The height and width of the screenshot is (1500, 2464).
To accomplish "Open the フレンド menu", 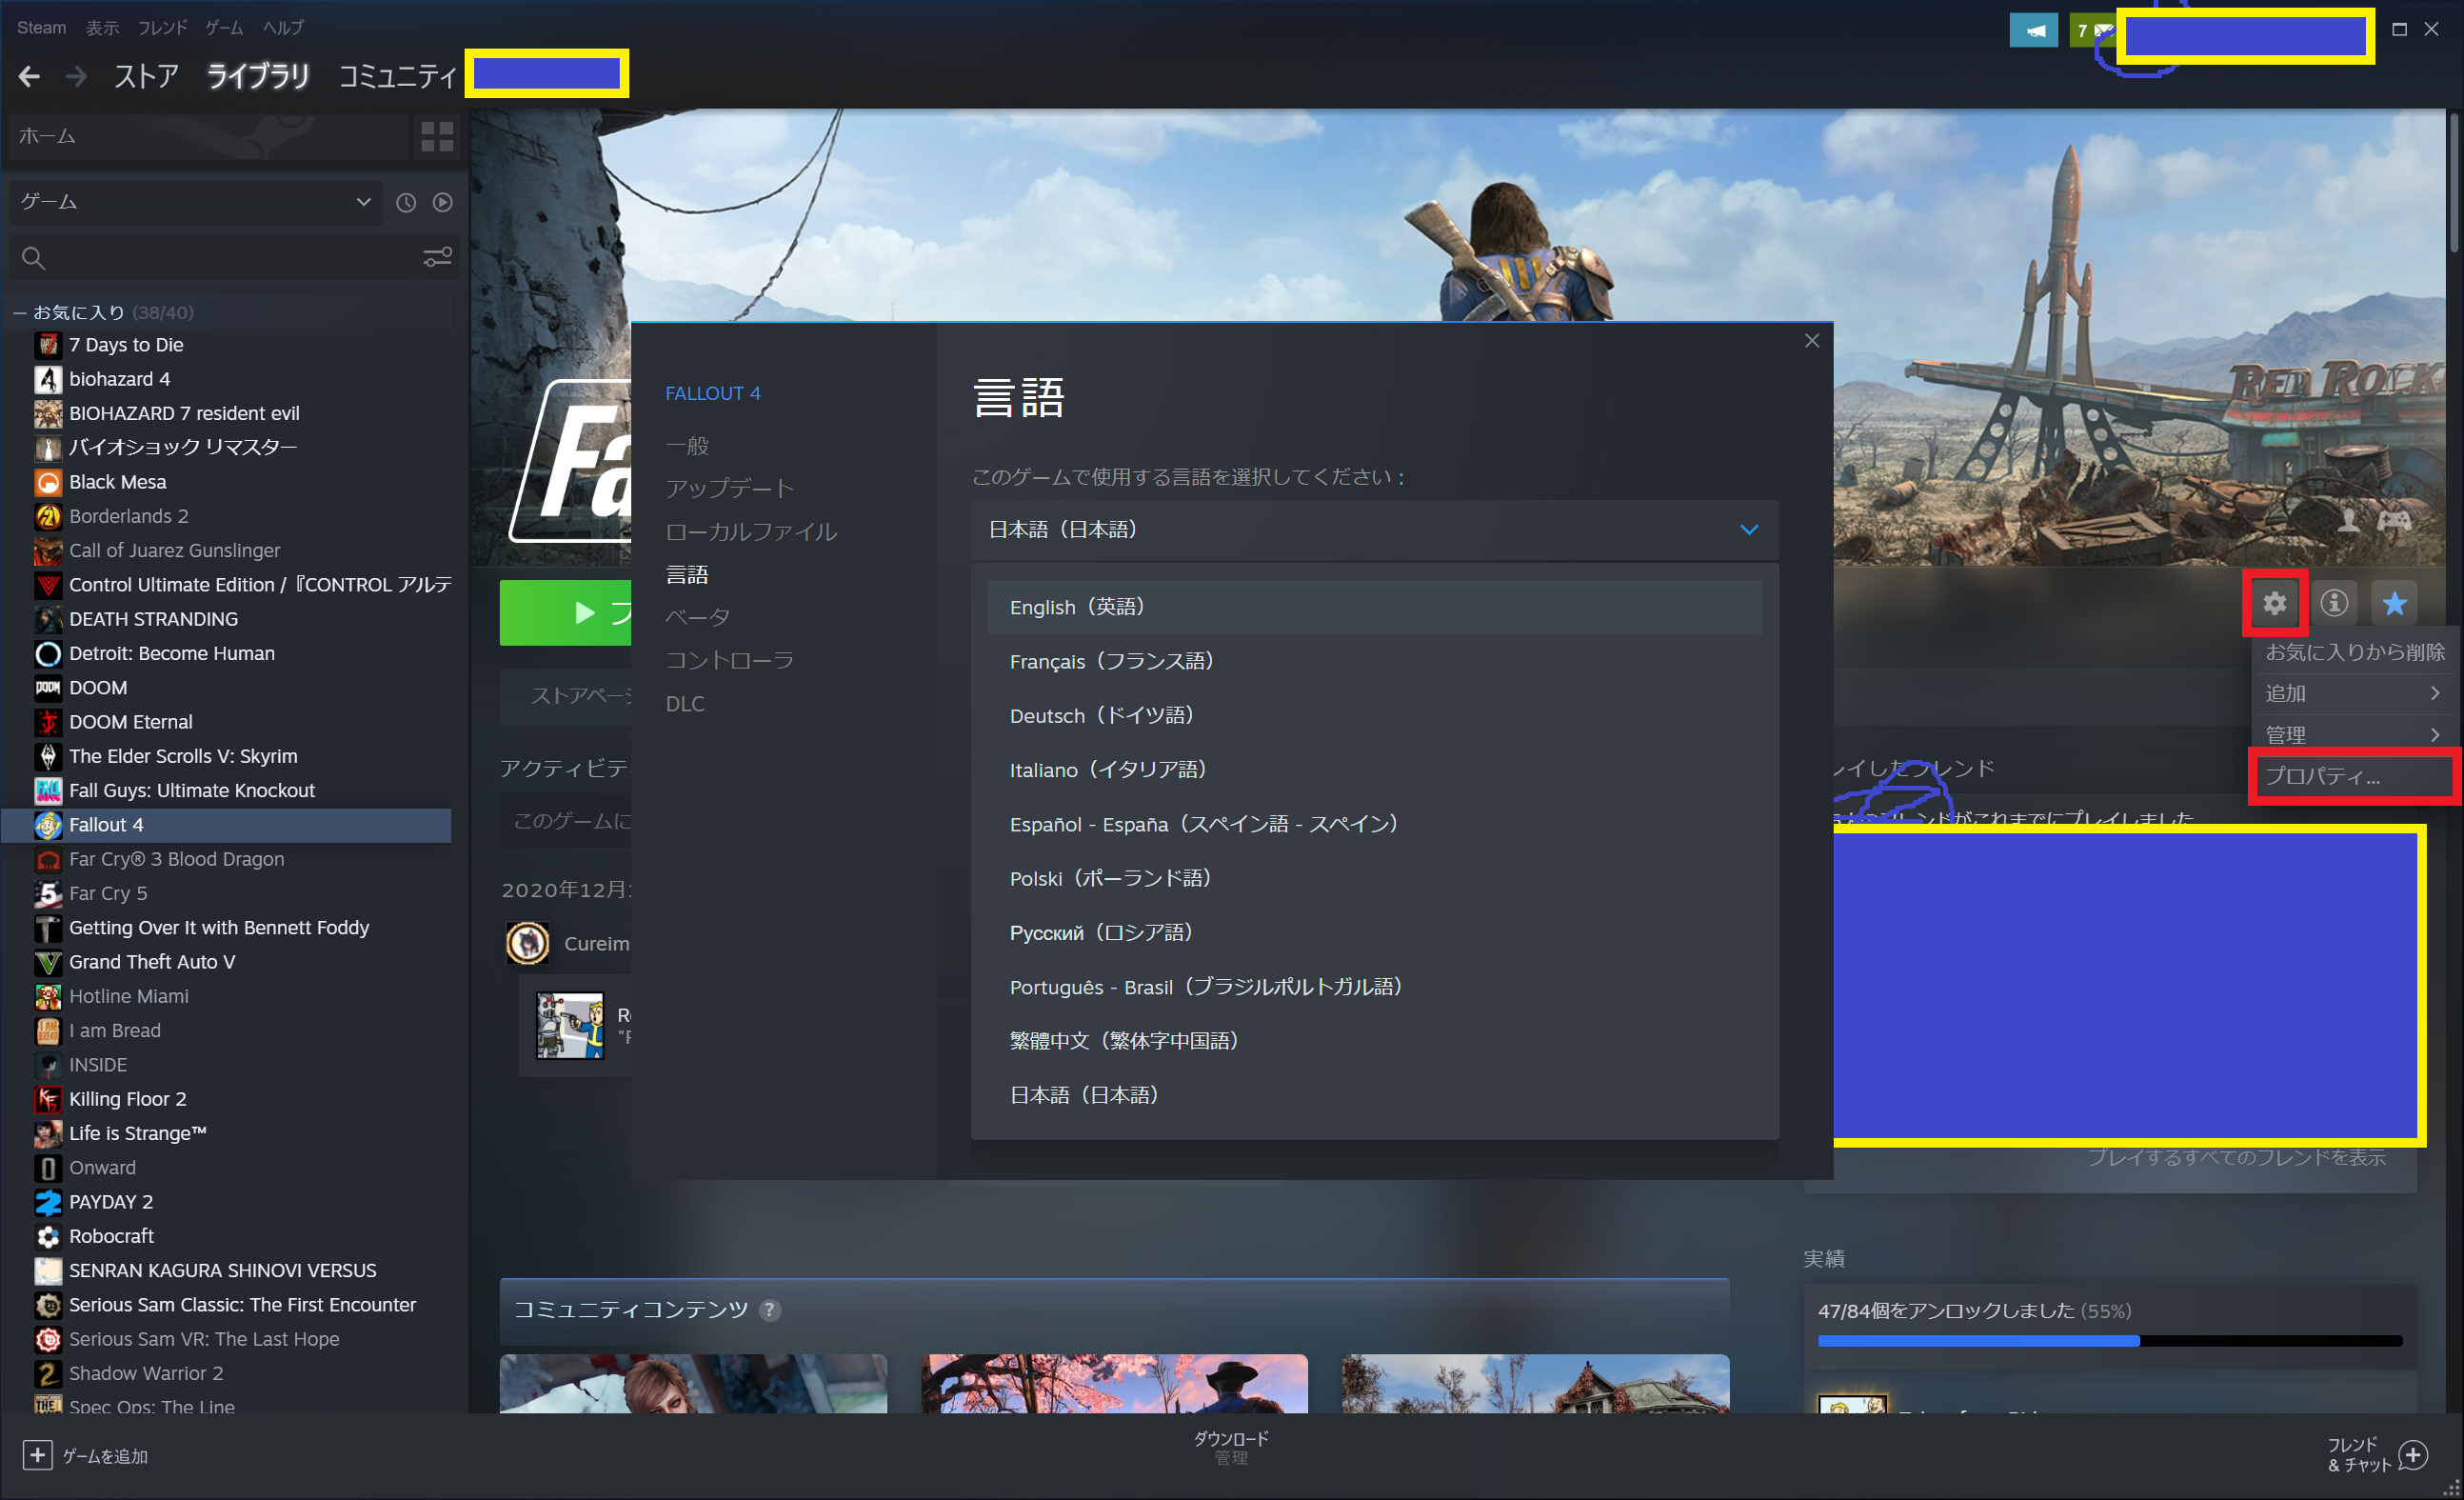I will [162, 27].
